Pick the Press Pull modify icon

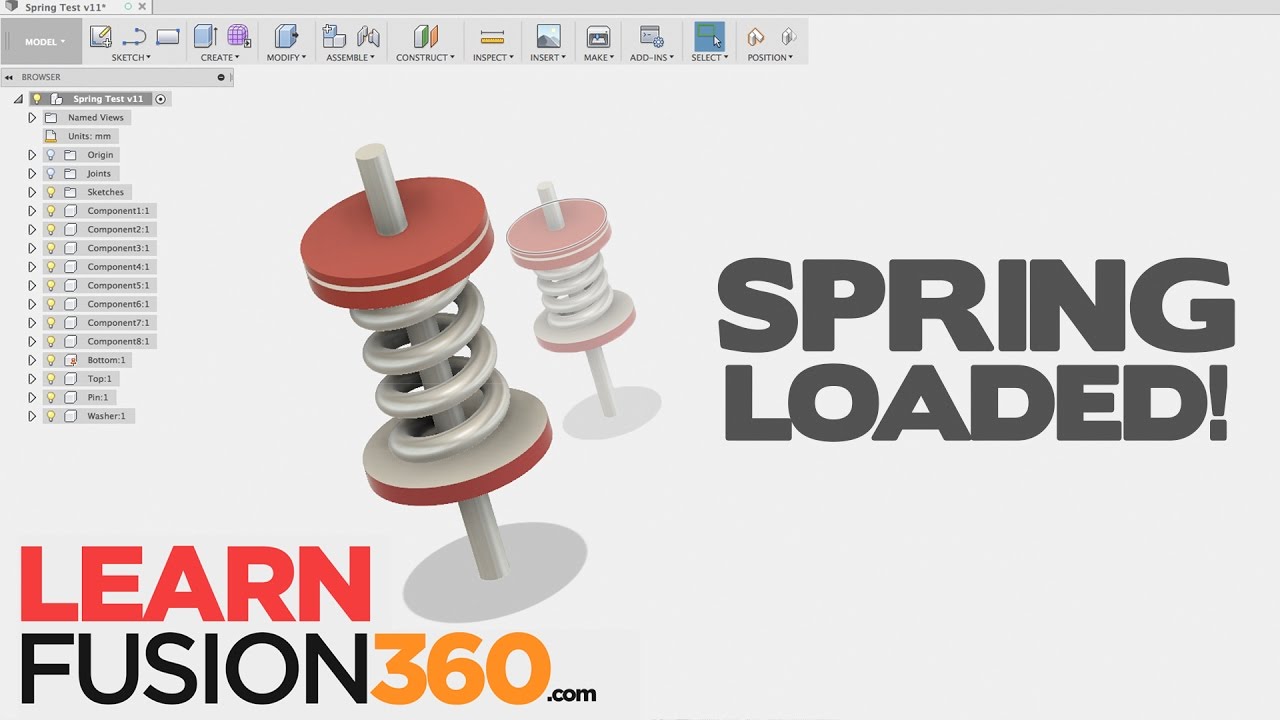click(x=286, y=37)
